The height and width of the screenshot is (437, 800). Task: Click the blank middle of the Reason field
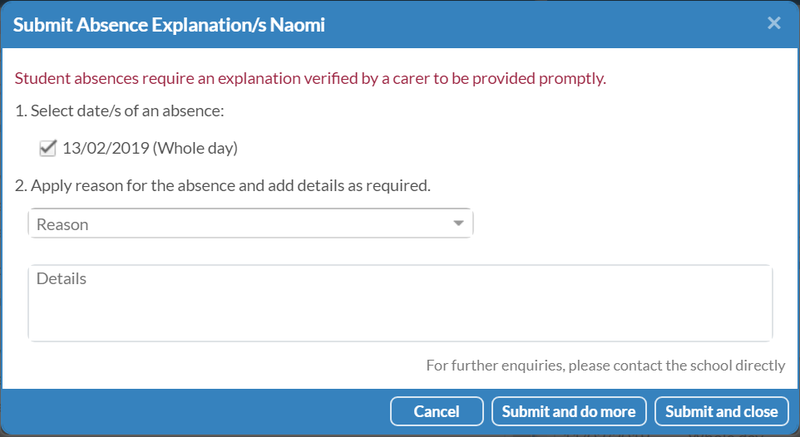click(265, 223)
